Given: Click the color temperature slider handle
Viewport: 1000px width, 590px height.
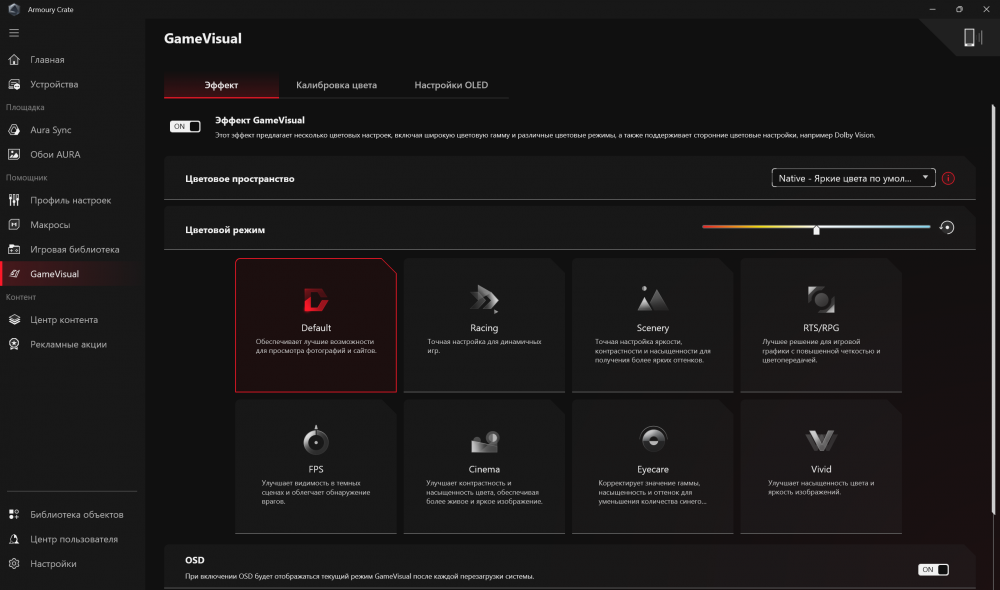Looking at the screenshot, I should 816,230.
